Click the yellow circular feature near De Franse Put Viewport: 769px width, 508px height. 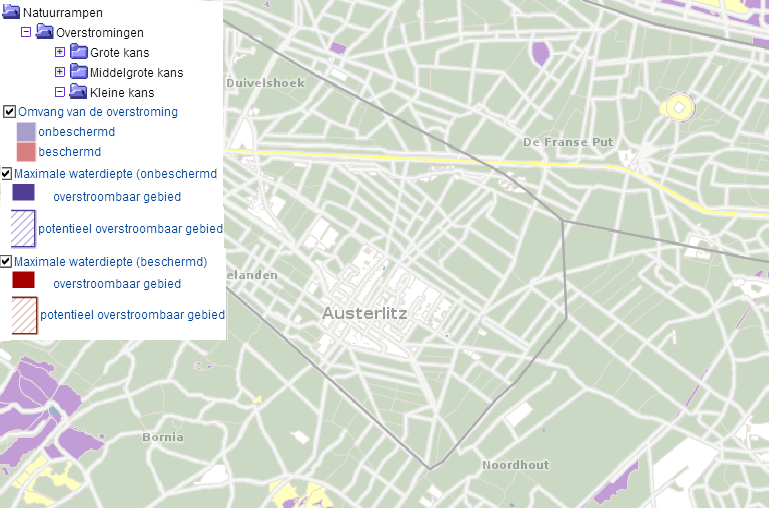pyautogui.click(x=678, y=107)
